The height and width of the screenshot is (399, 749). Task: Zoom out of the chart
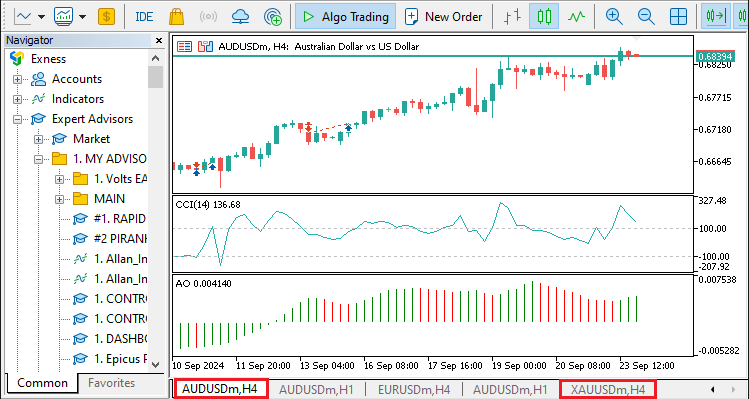click(646, 17)
